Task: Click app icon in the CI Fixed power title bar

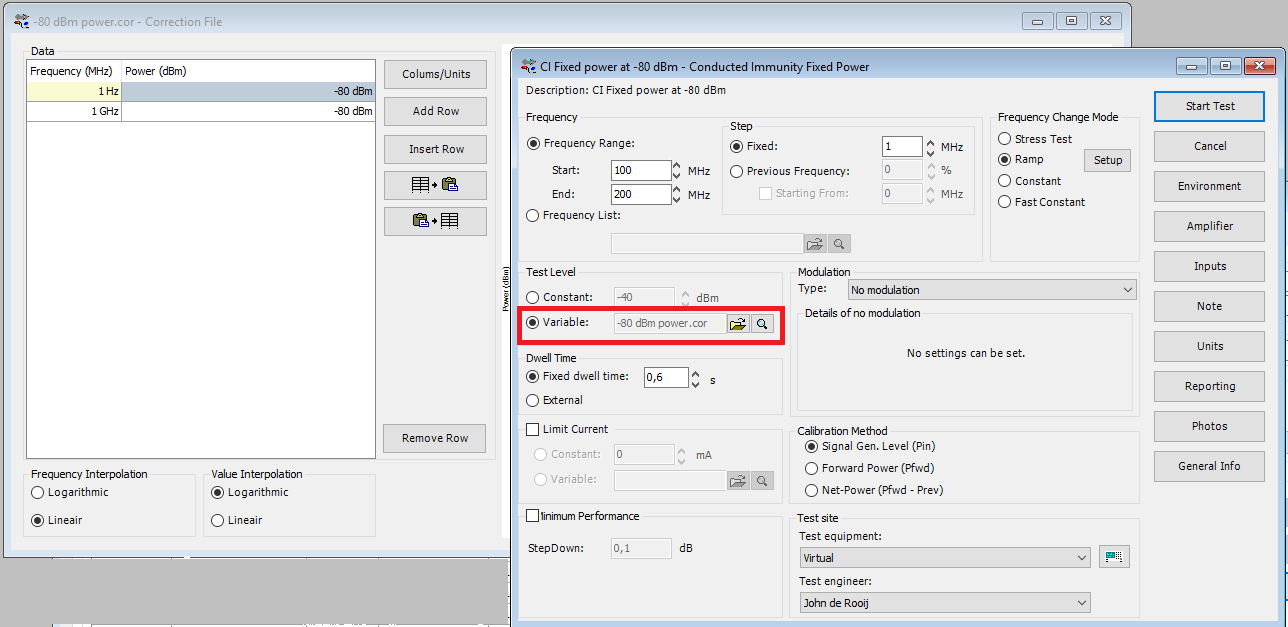Action: [x=529, y=67]
